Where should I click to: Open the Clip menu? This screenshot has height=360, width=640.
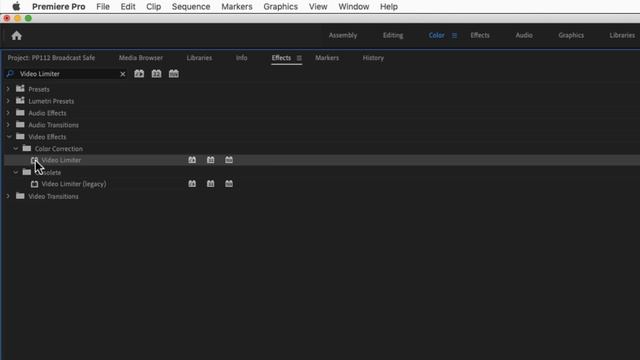(x=153, y=7)
